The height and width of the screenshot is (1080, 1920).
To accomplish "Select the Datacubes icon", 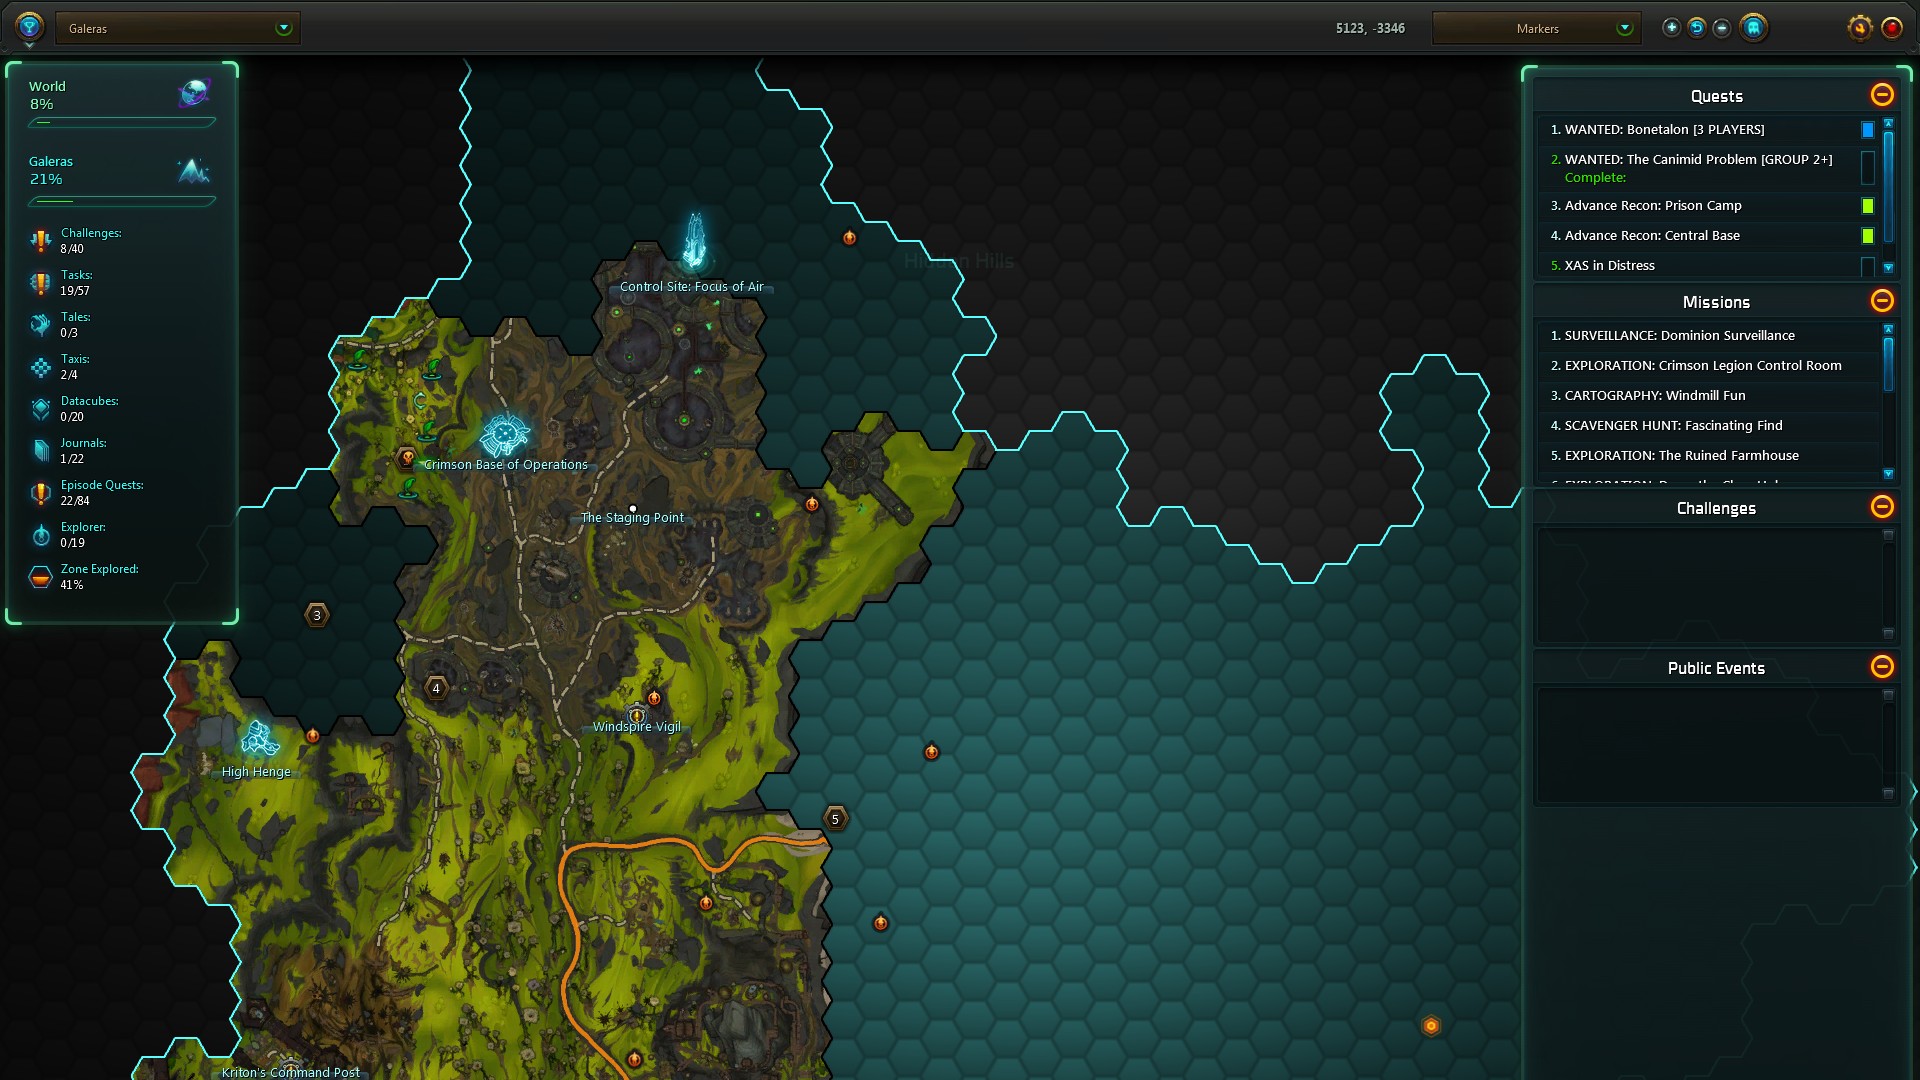I will [x=40, y=409].
